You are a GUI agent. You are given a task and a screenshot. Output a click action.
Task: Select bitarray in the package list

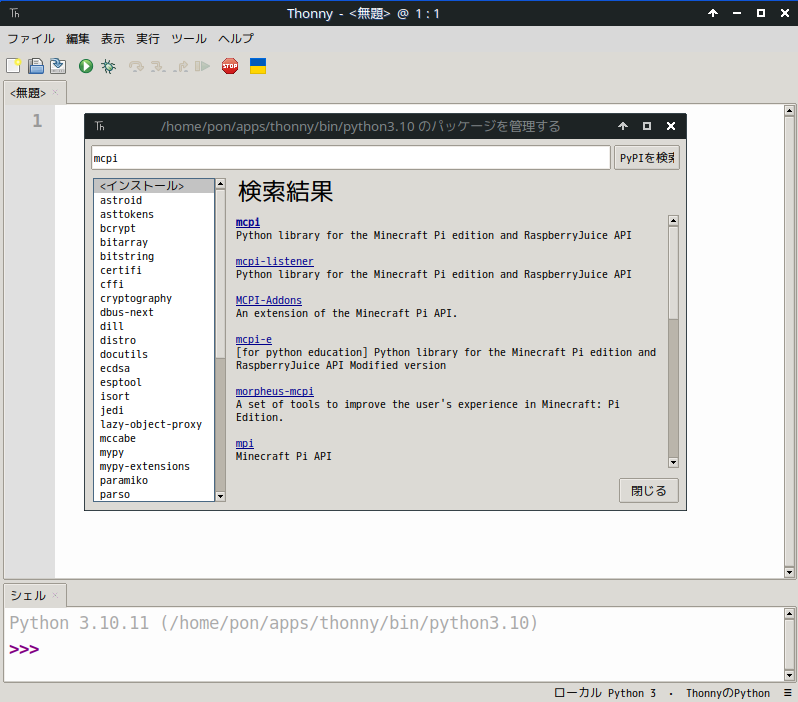154,242
